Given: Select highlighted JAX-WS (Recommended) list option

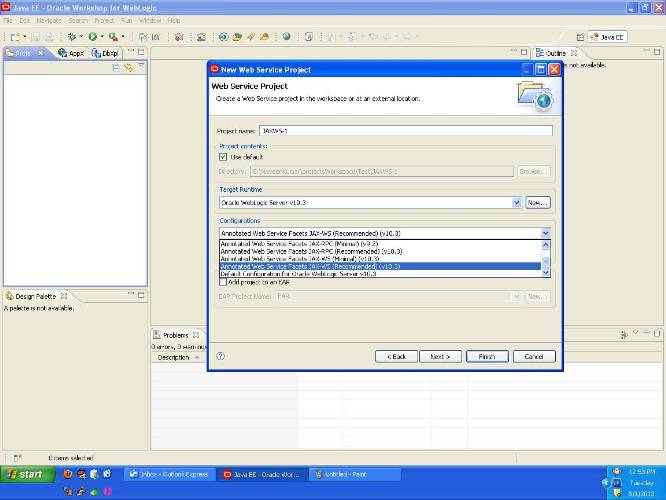Looking at the screenshot, I should point(380,266).
